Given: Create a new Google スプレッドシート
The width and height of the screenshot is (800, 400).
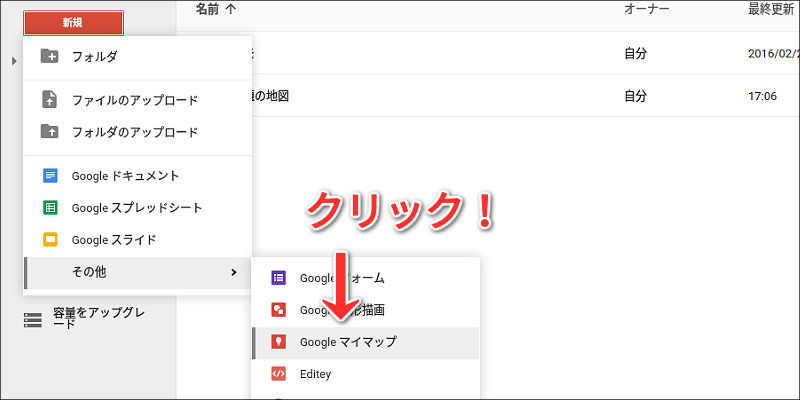Looking at the screenshot, I should coord(137,208).
